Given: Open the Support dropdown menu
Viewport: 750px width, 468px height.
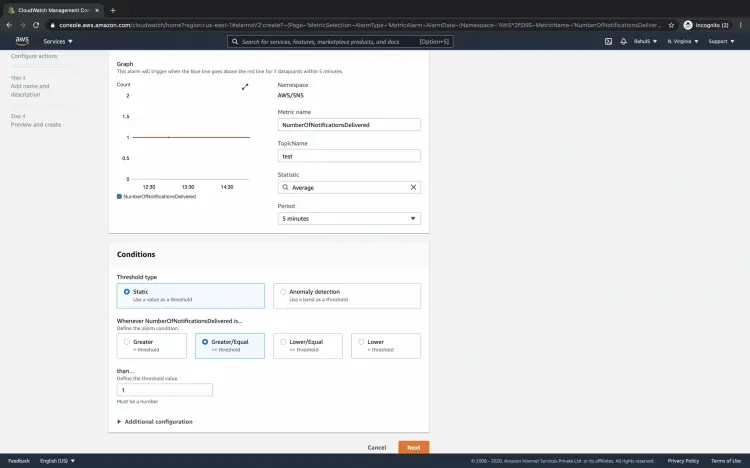Looking at the screenshot, I should pos(721,42).
